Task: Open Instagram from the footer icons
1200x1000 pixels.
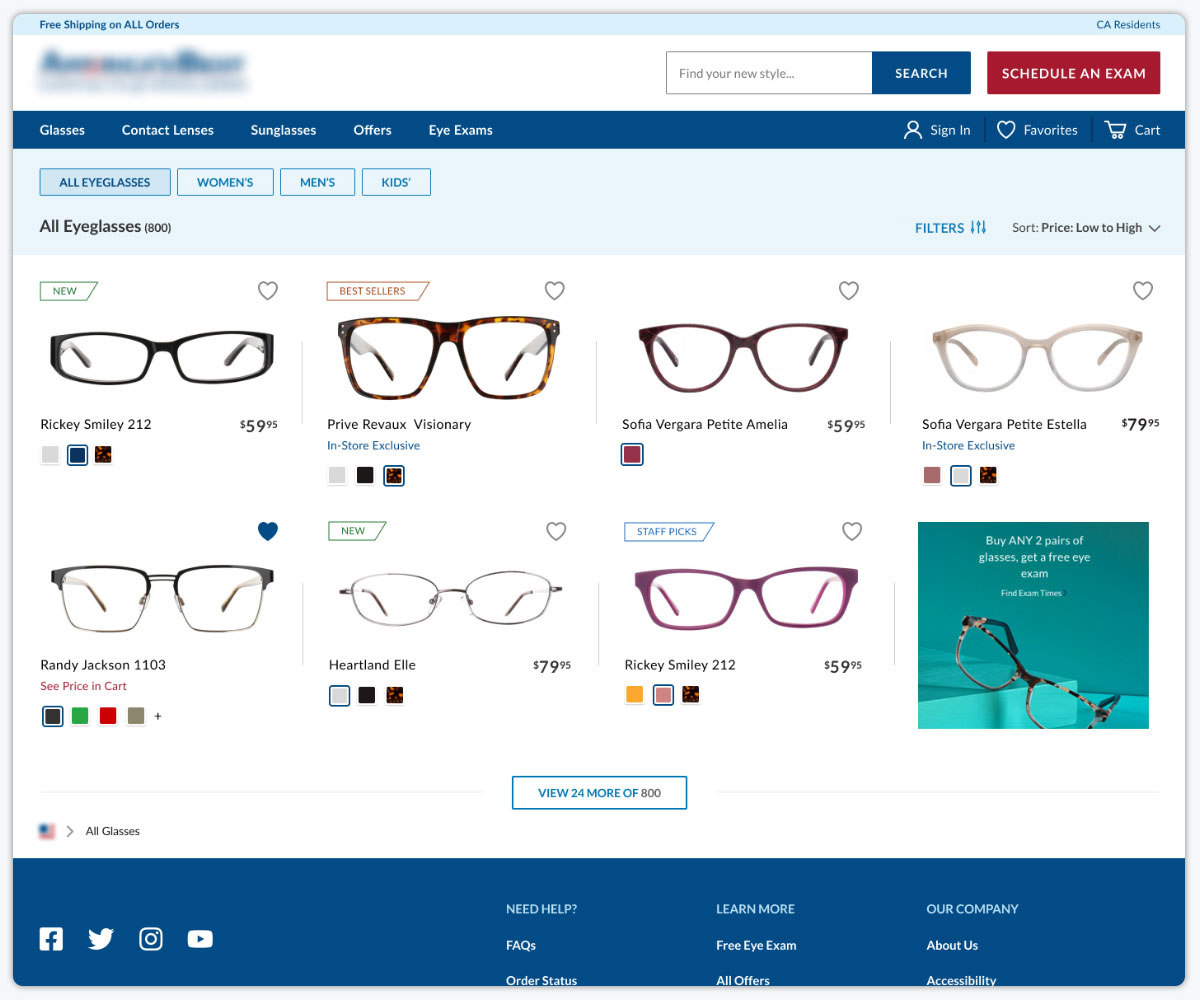Action: 151,939
